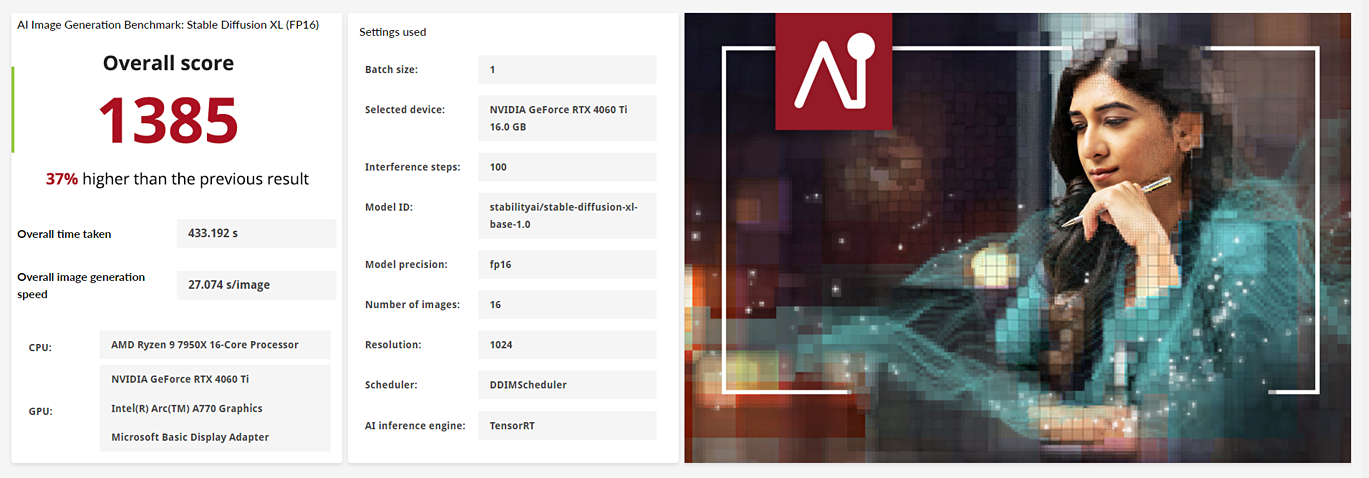Image resolution: width=1369 pixels, height=478 pixels.
Task: Click the Intel Arc A770 Graphics GPU entry
Action: point(215,408)
